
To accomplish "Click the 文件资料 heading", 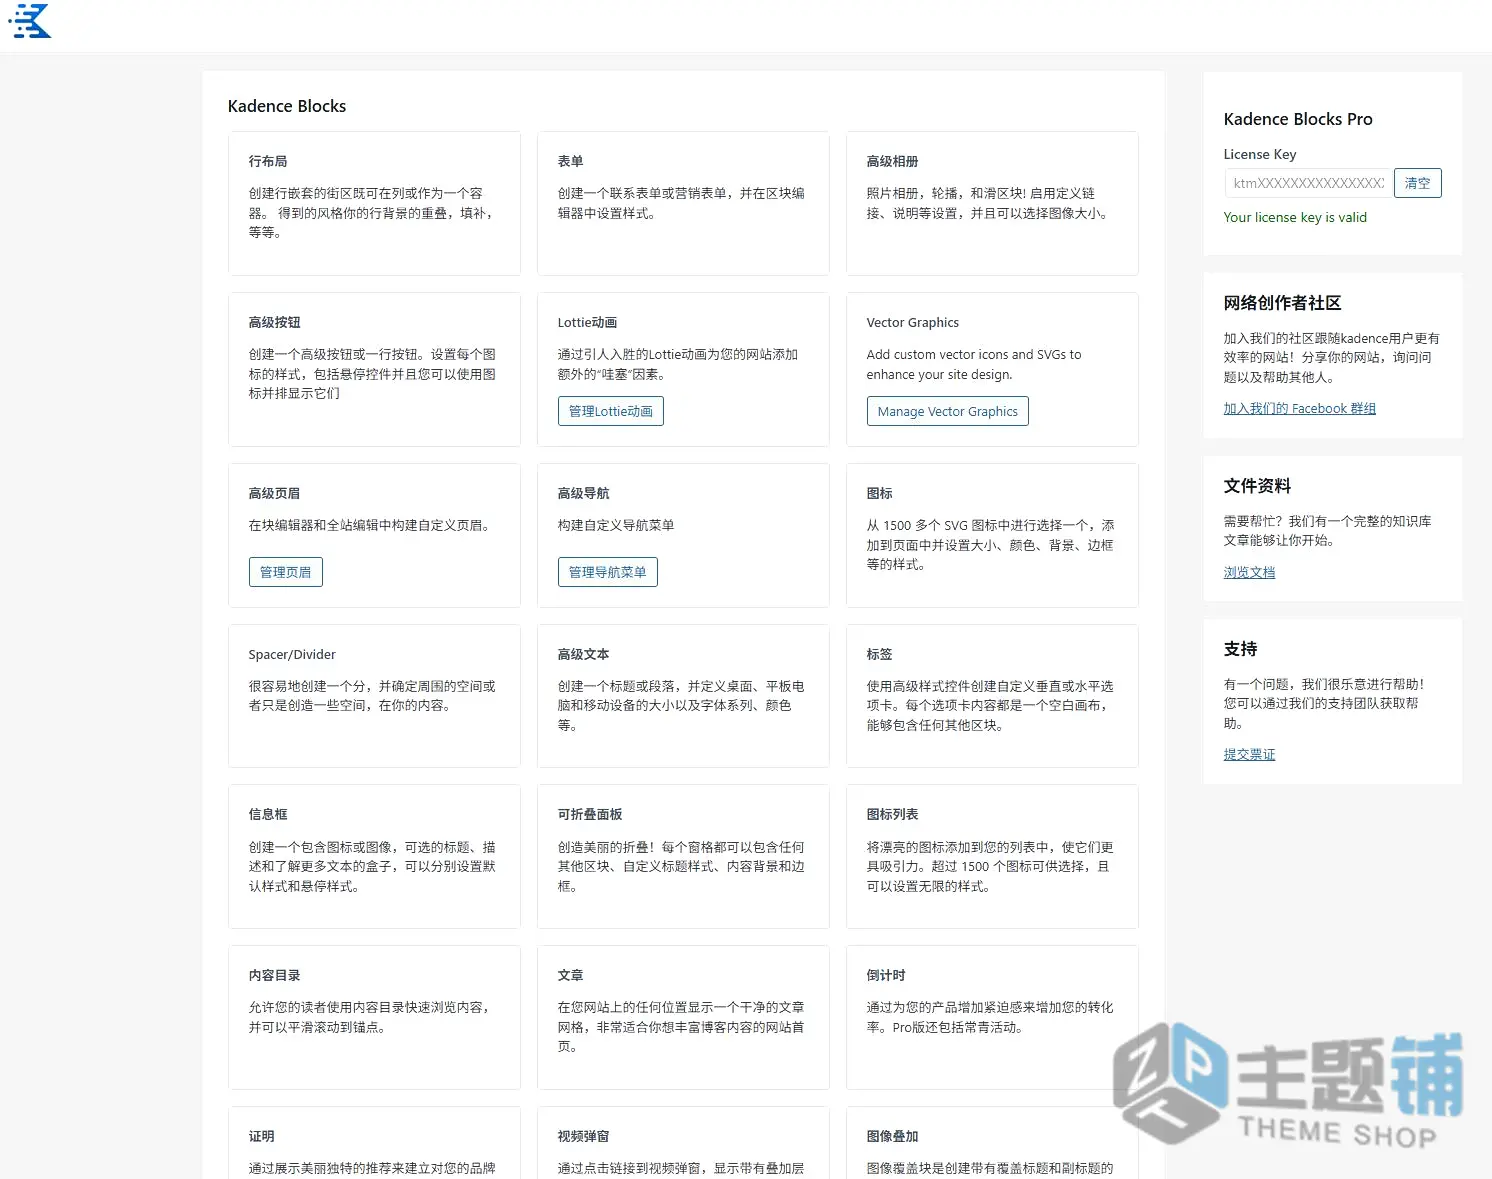I will 1257,486.
